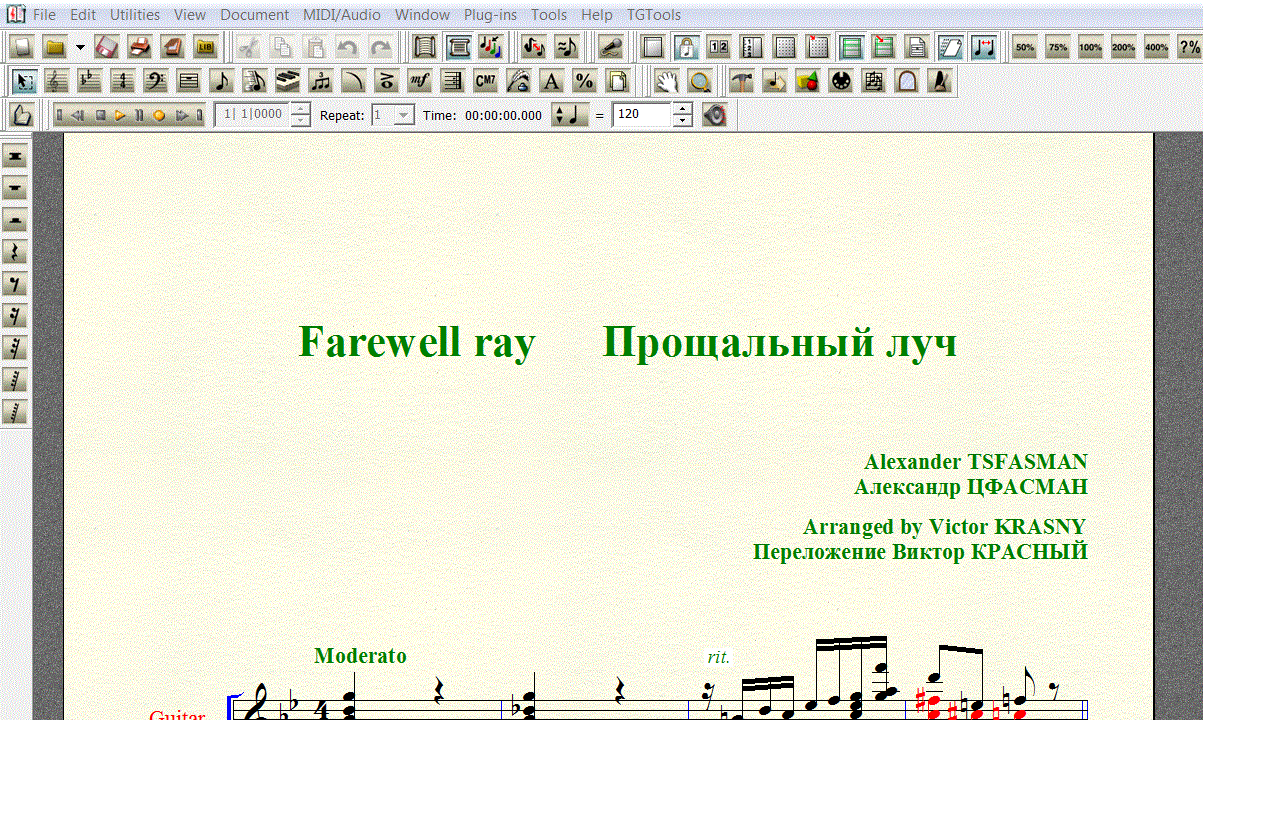Set zoom to 100%
Viewport: 1274px width, 817px height.
tap(1090, 47)
